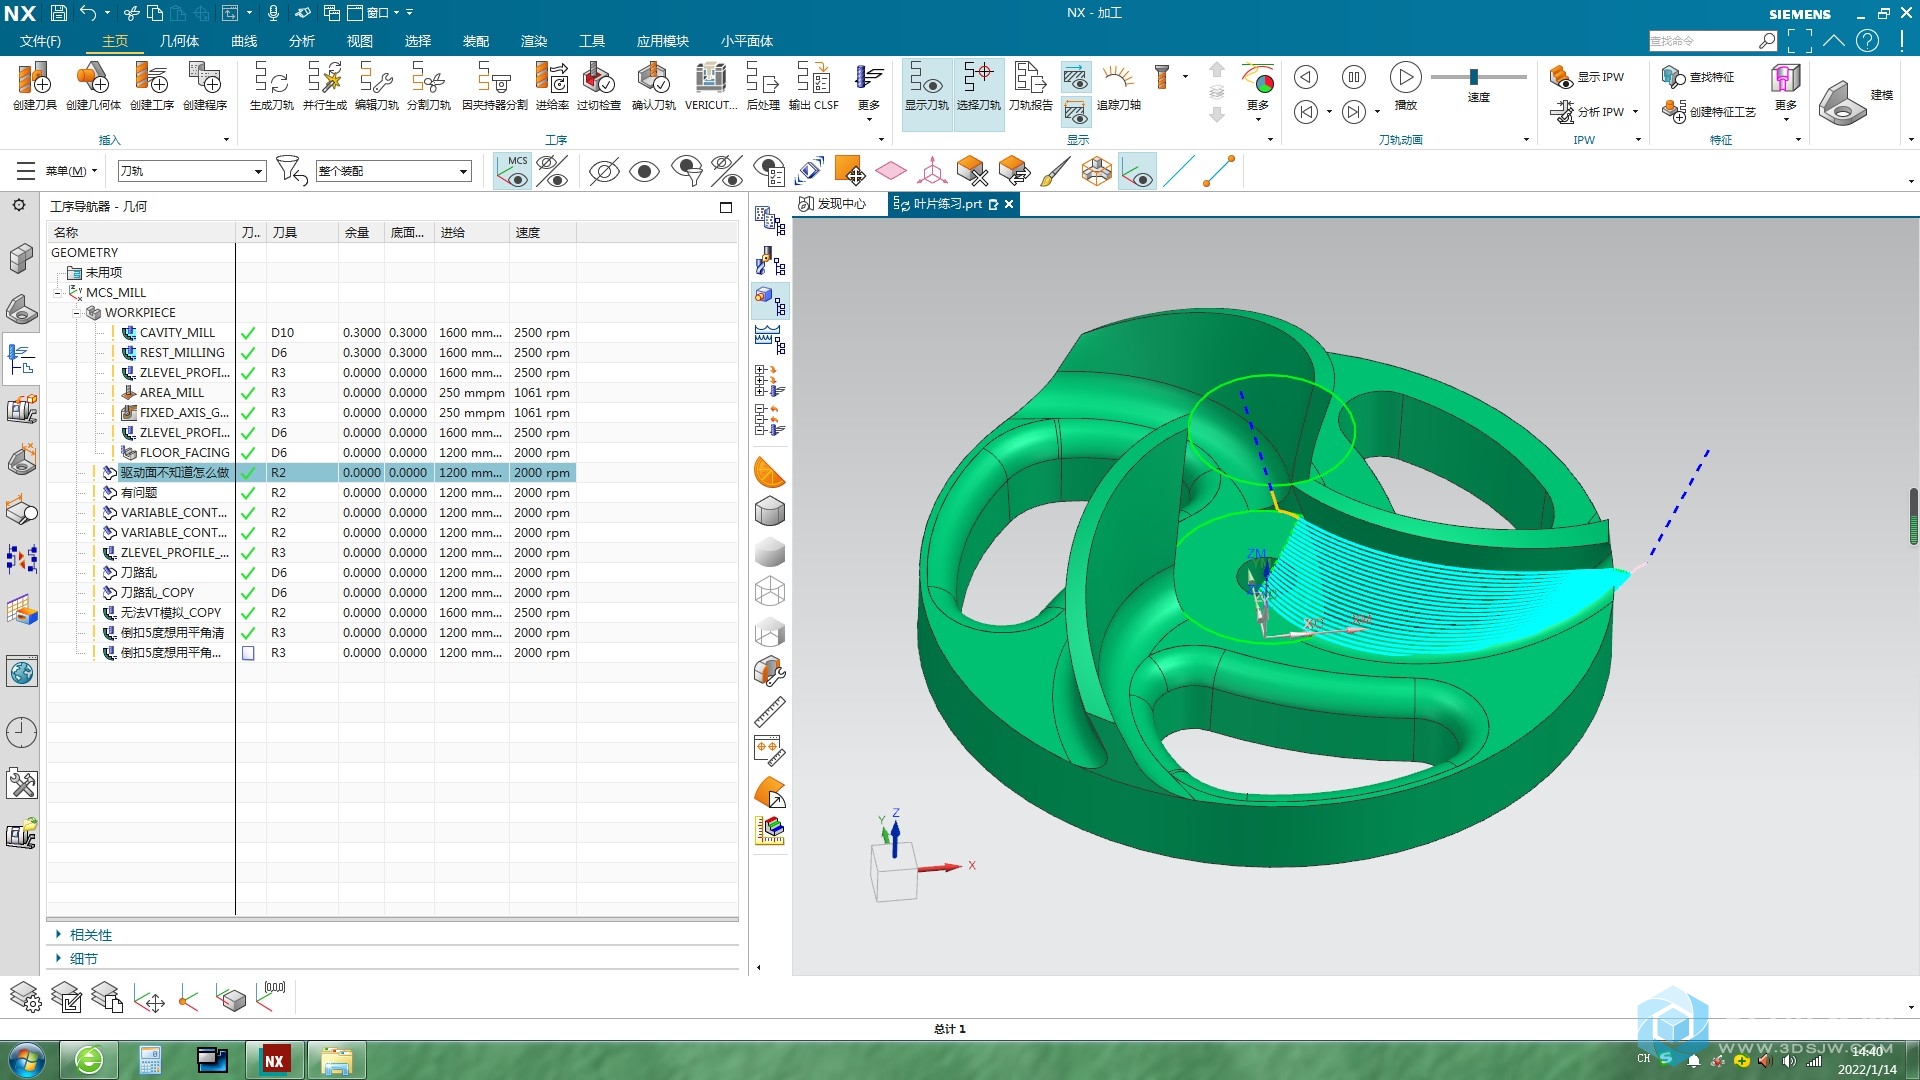The width and height of the screenshot is (1920, 1080).
Task: Click 分析 IPW button
Action: pyautogui.click(x=1587, y=111)
